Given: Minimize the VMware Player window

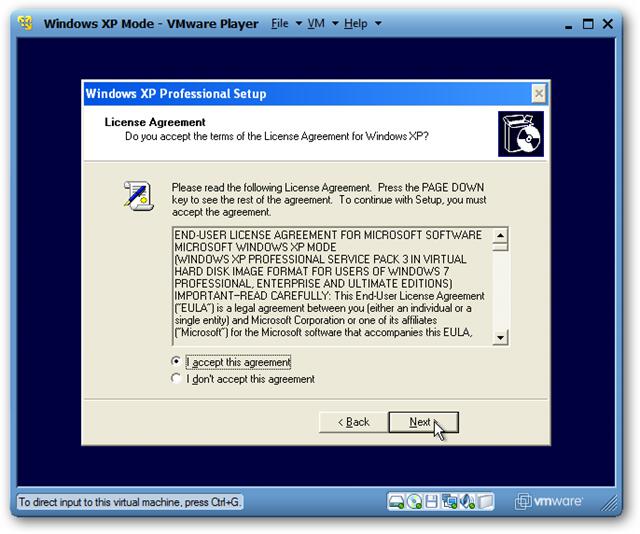Looking at the screenshot, I should click(x=568, y=25).
